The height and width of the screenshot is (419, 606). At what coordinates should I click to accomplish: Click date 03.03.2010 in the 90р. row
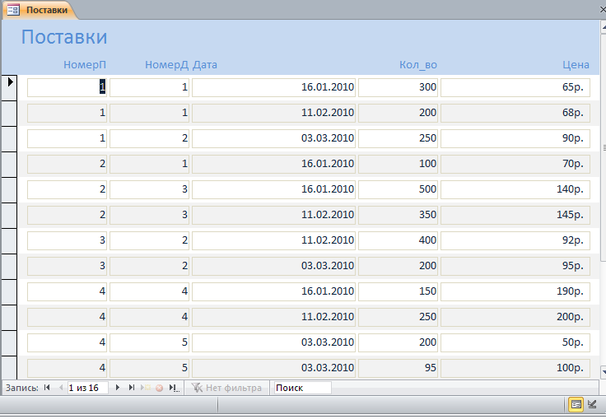(x=274, y=138)
